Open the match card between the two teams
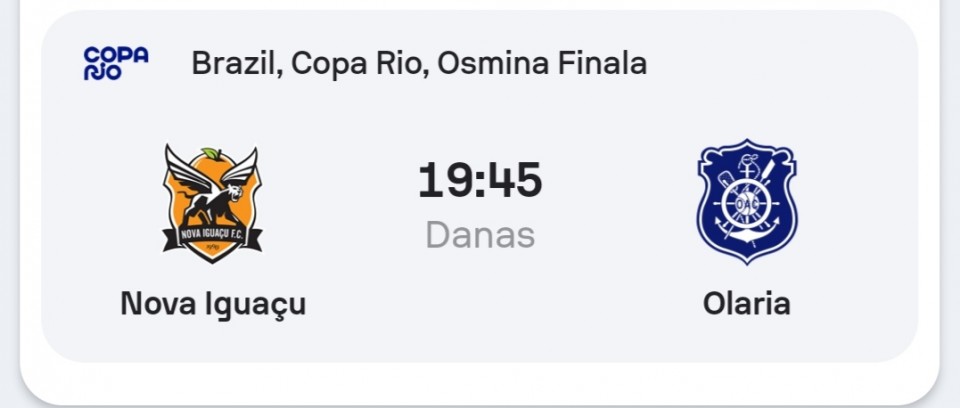Image resolution: width=960 pixels, height=408 pixels. pos(479,186)
